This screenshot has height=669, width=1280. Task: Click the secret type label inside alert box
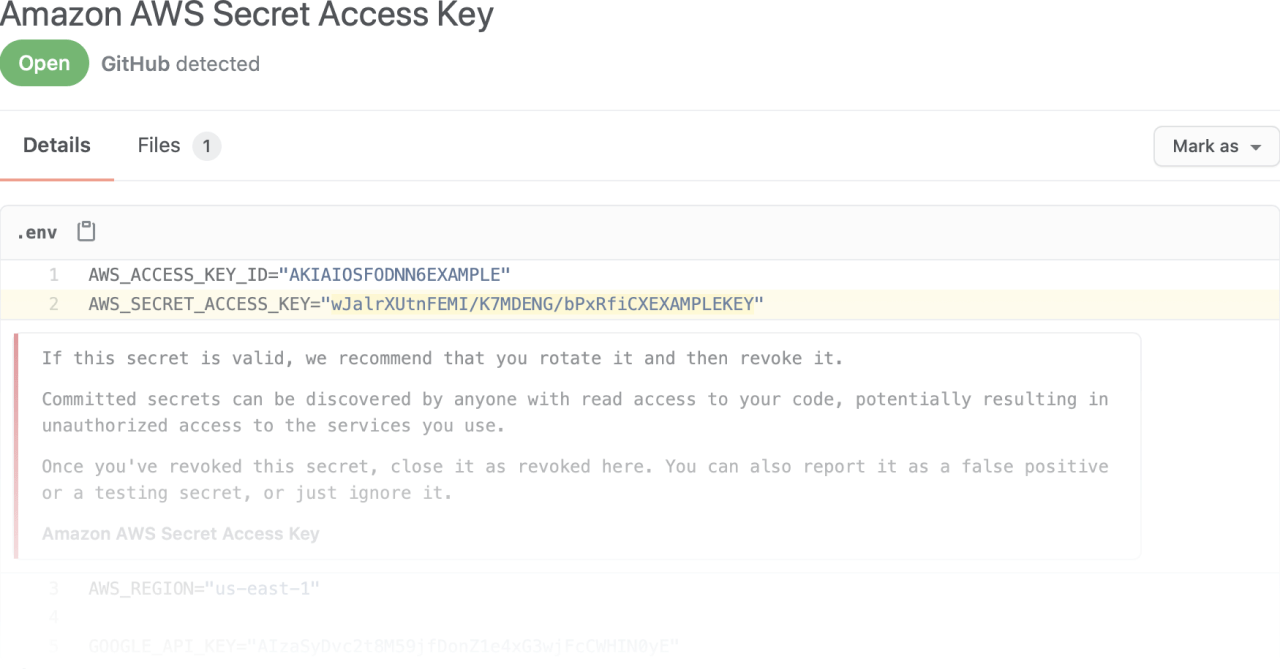point(181,534)
